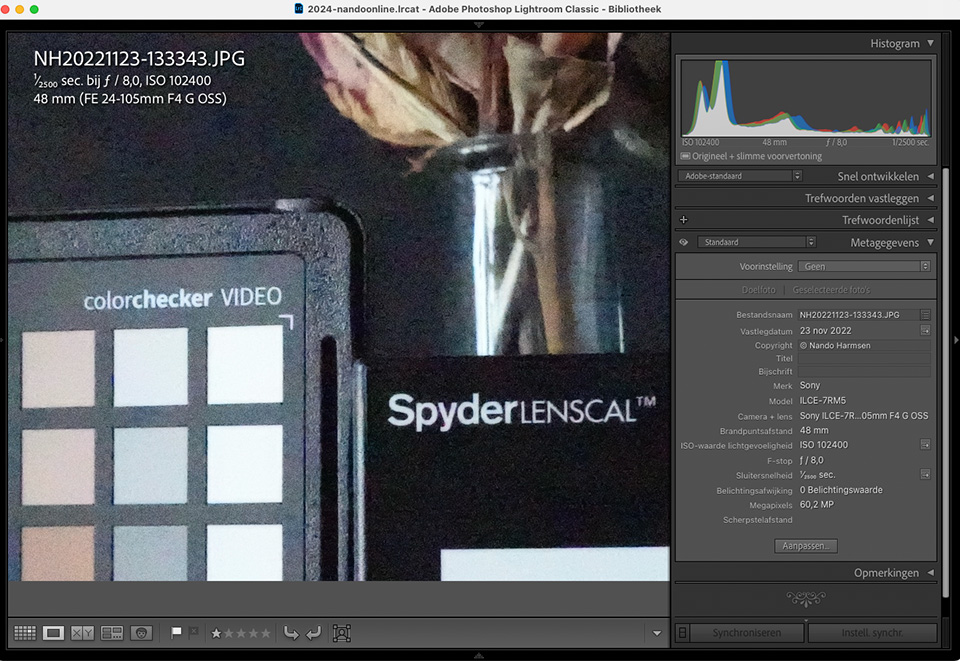960x661 pixels.
Task: Set the rating to five stars
Action: coord(265,633)
